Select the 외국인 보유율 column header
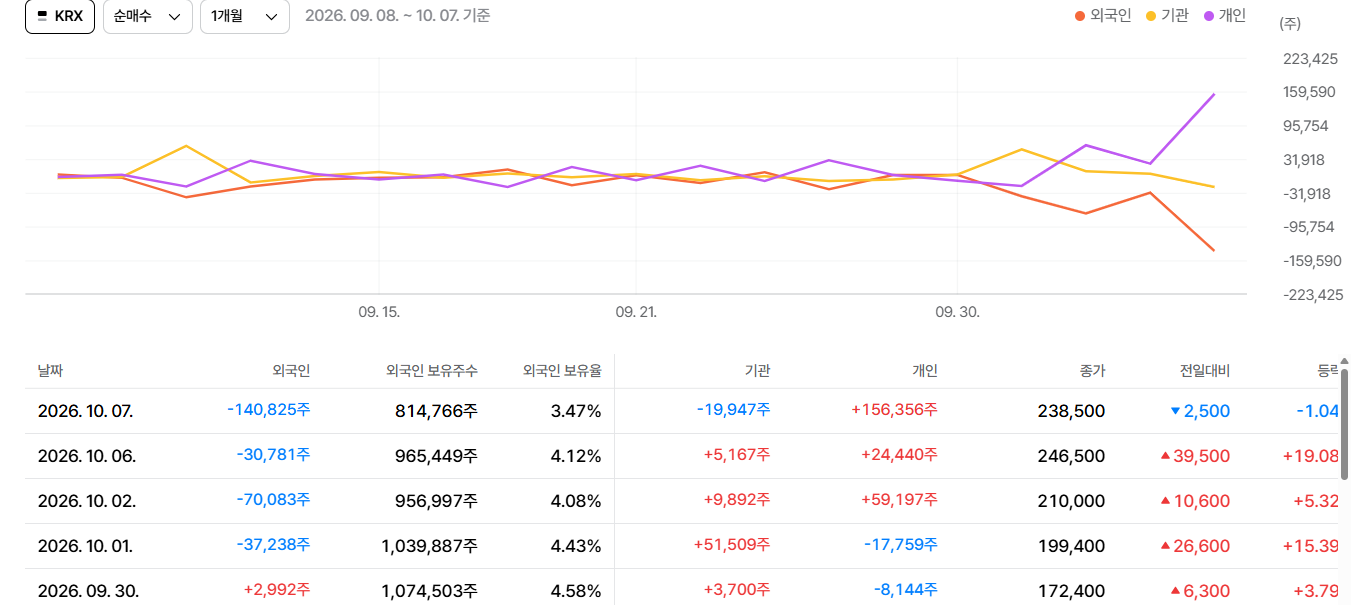The height and width of the screenshot is (605, 1371). (562, 371)
